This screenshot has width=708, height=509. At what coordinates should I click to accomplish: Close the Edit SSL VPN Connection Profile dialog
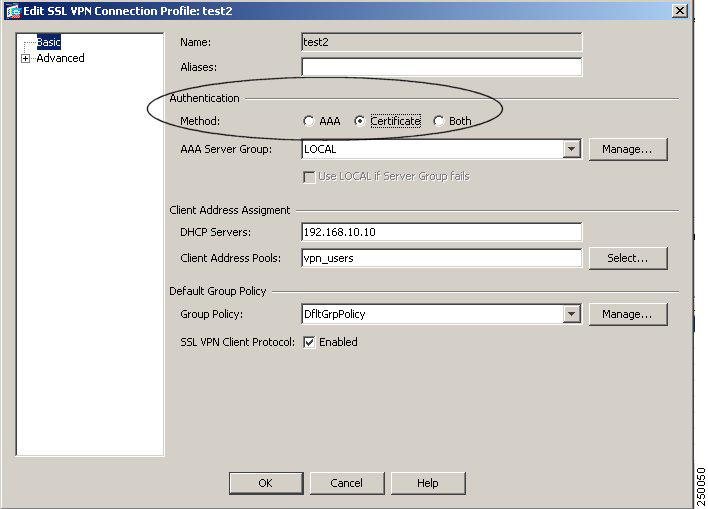680,10
